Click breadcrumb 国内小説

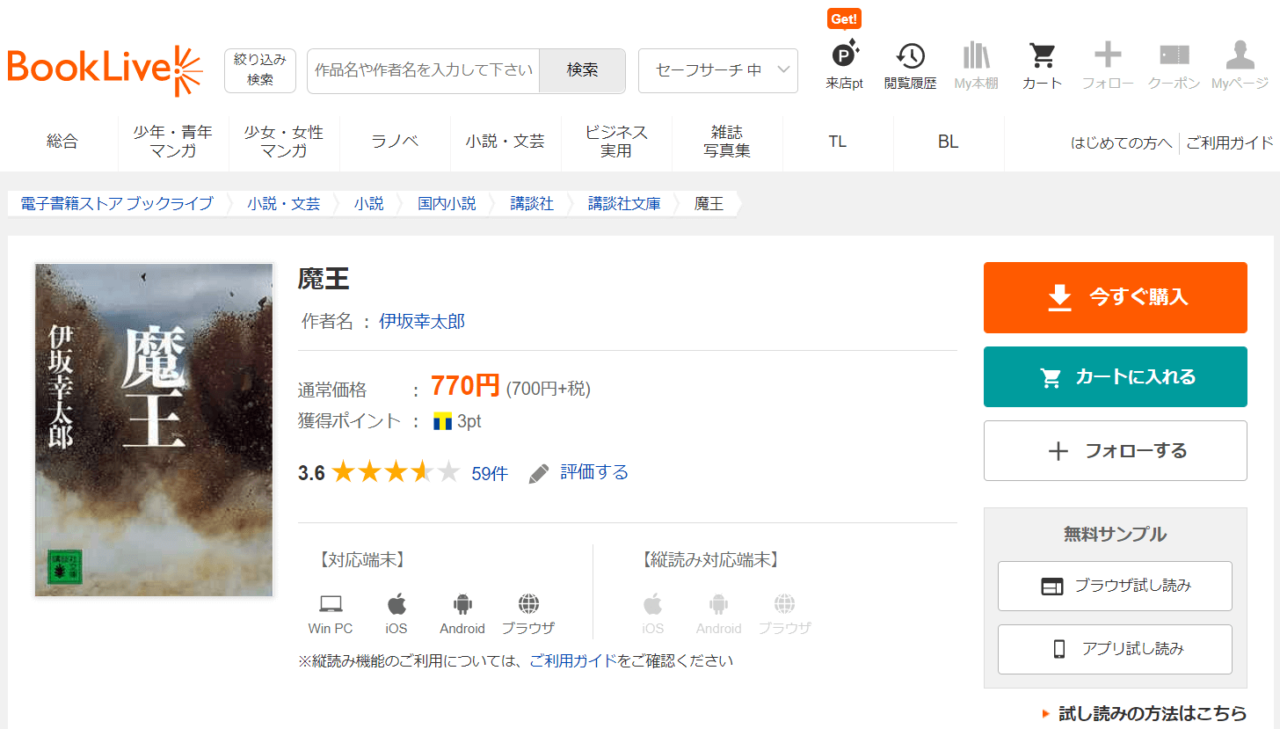pyautogui.click(x=447, y=204)
